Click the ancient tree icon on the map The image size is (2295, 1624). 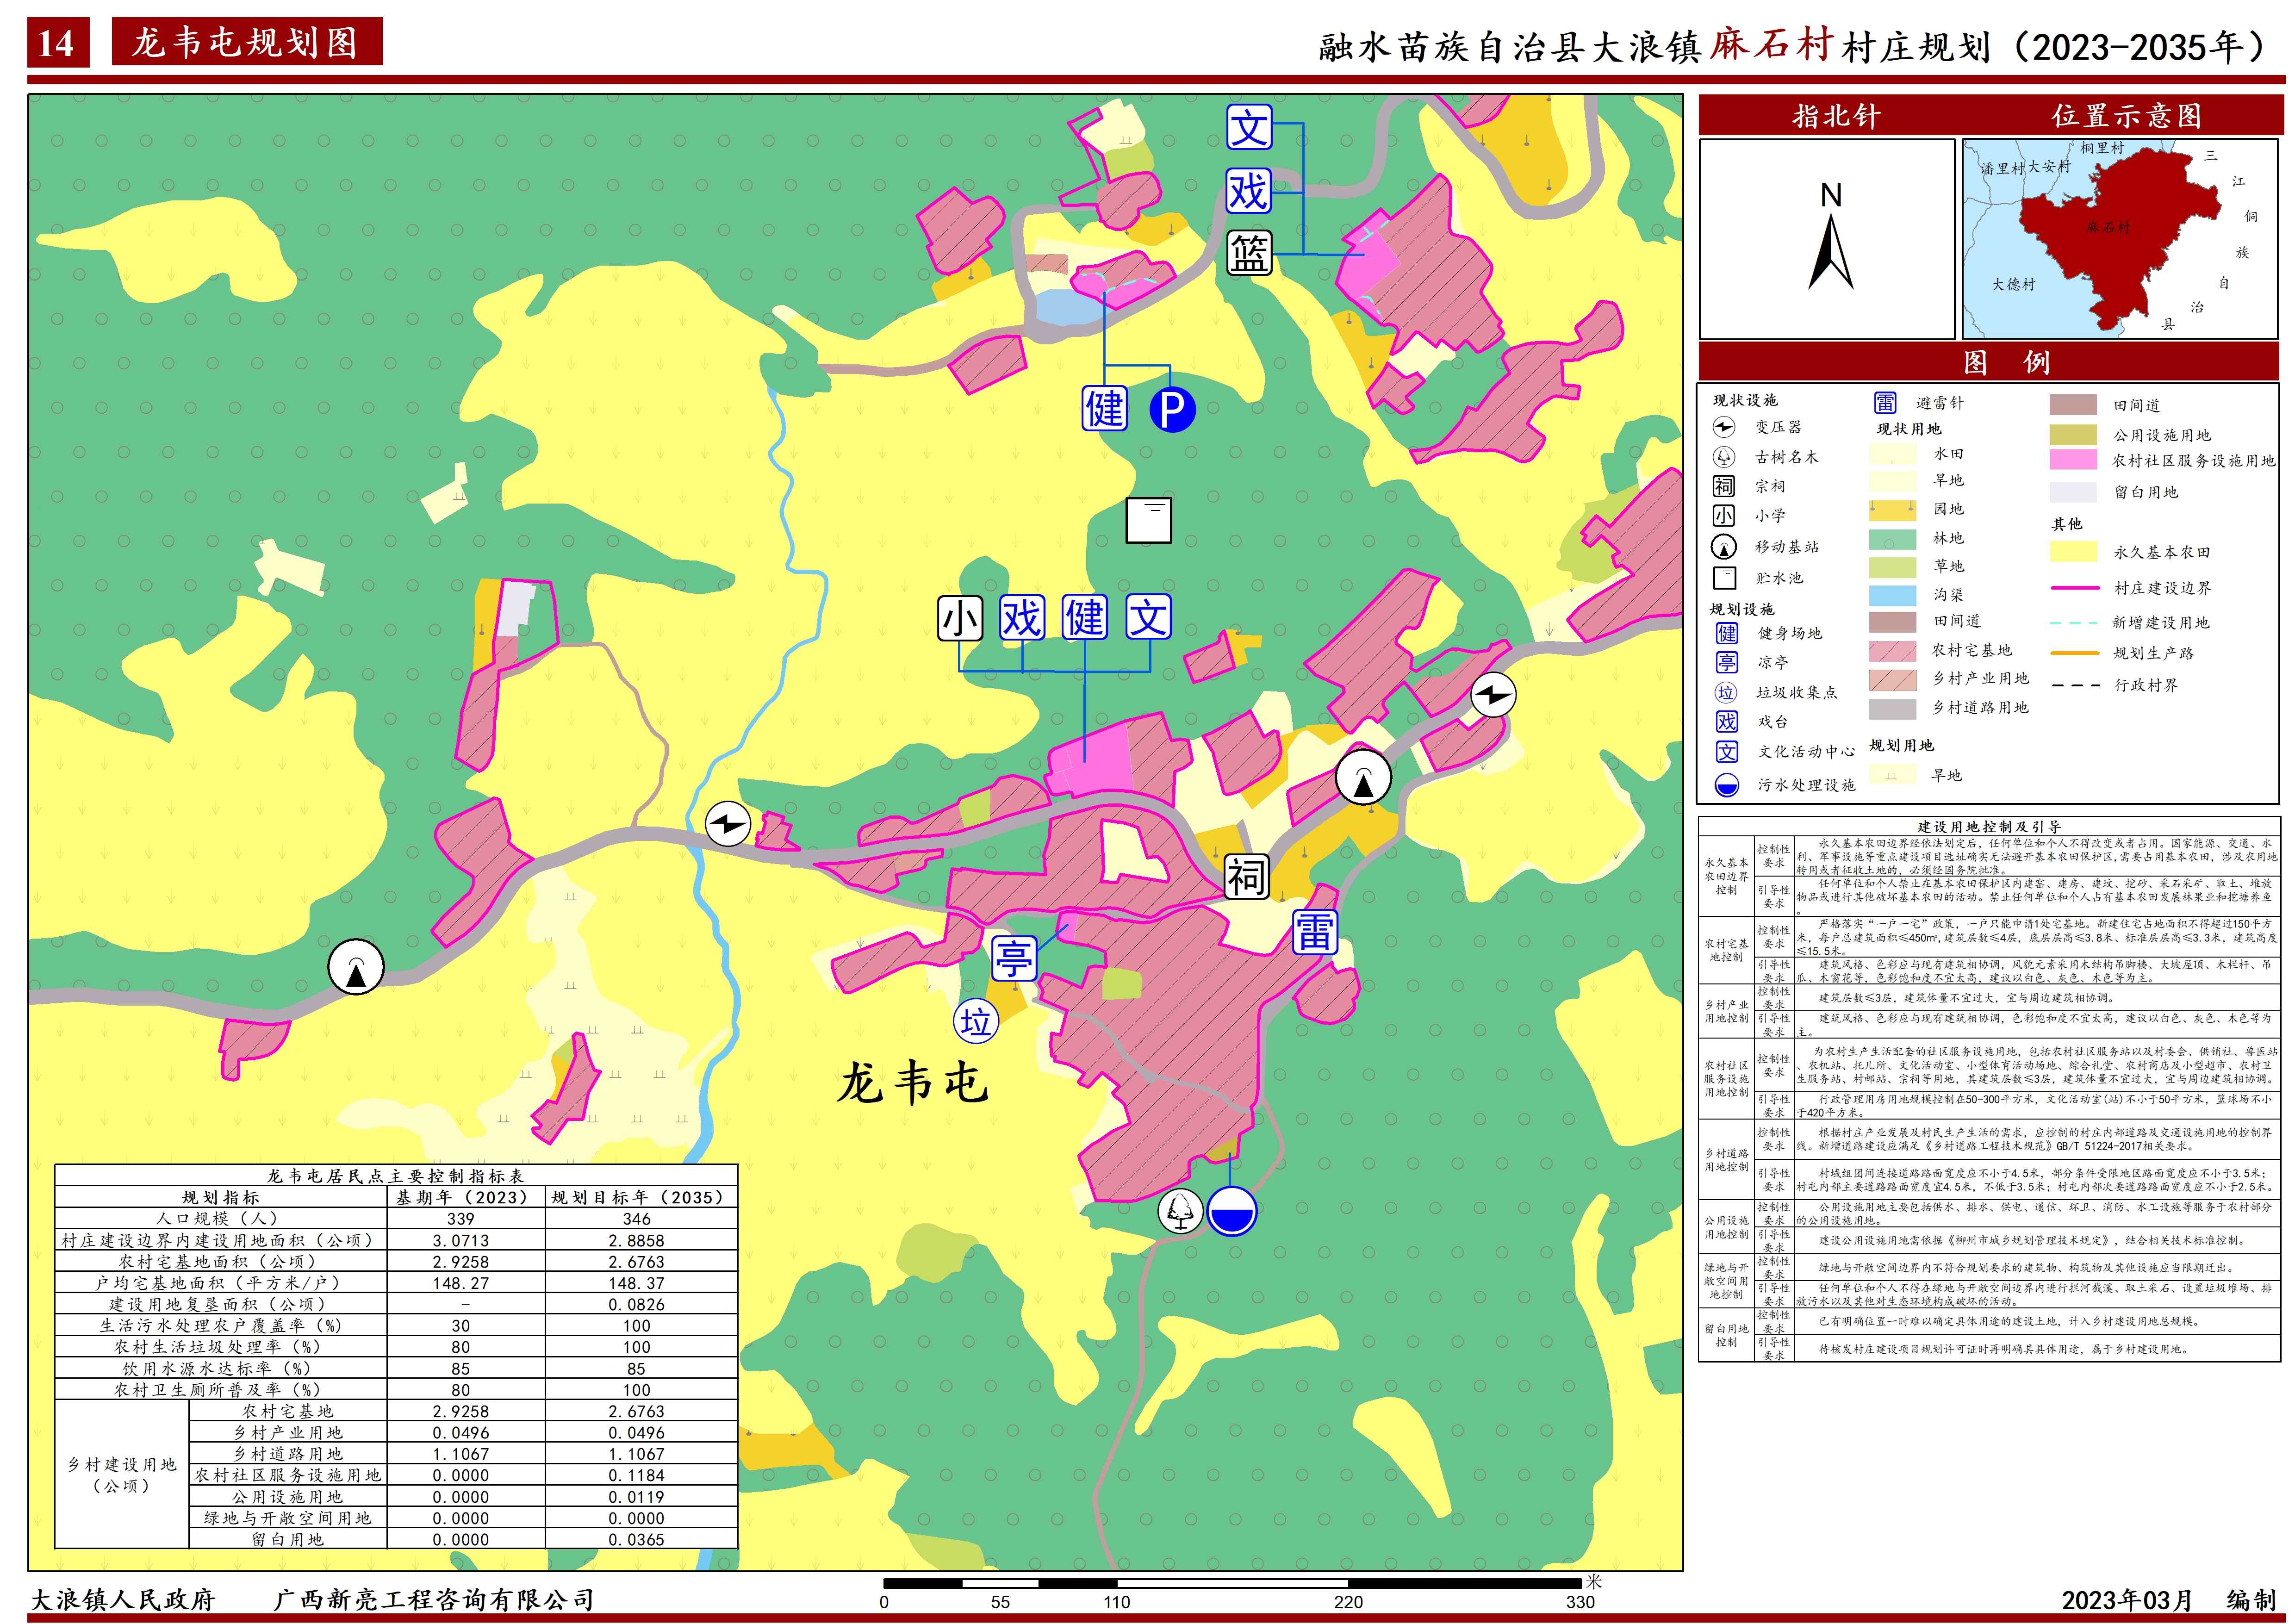(1180, 1211)
